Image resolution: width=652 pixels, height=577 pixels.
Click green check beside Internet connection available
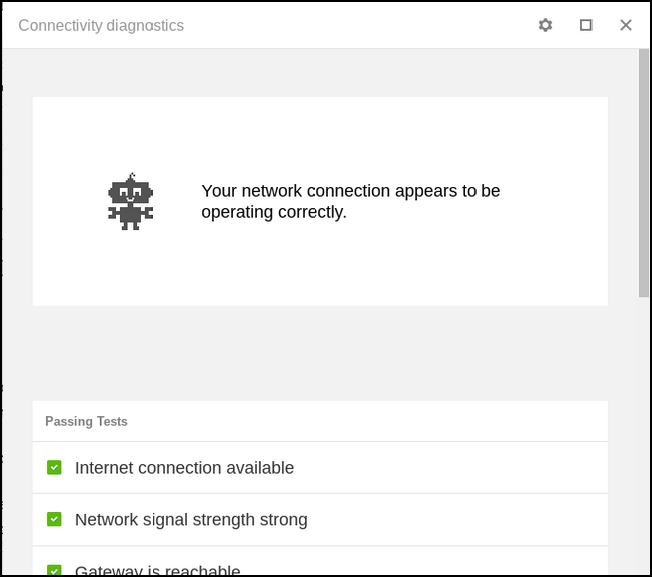[55, 467]
